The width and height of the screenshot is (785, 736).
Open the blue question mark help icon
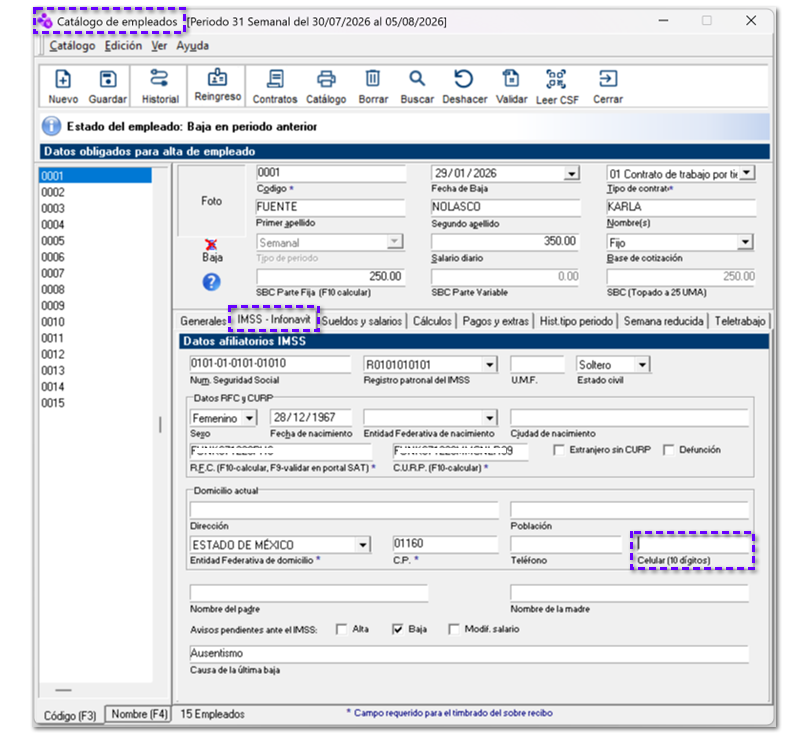pyautogui.click(x=211, y=282)
